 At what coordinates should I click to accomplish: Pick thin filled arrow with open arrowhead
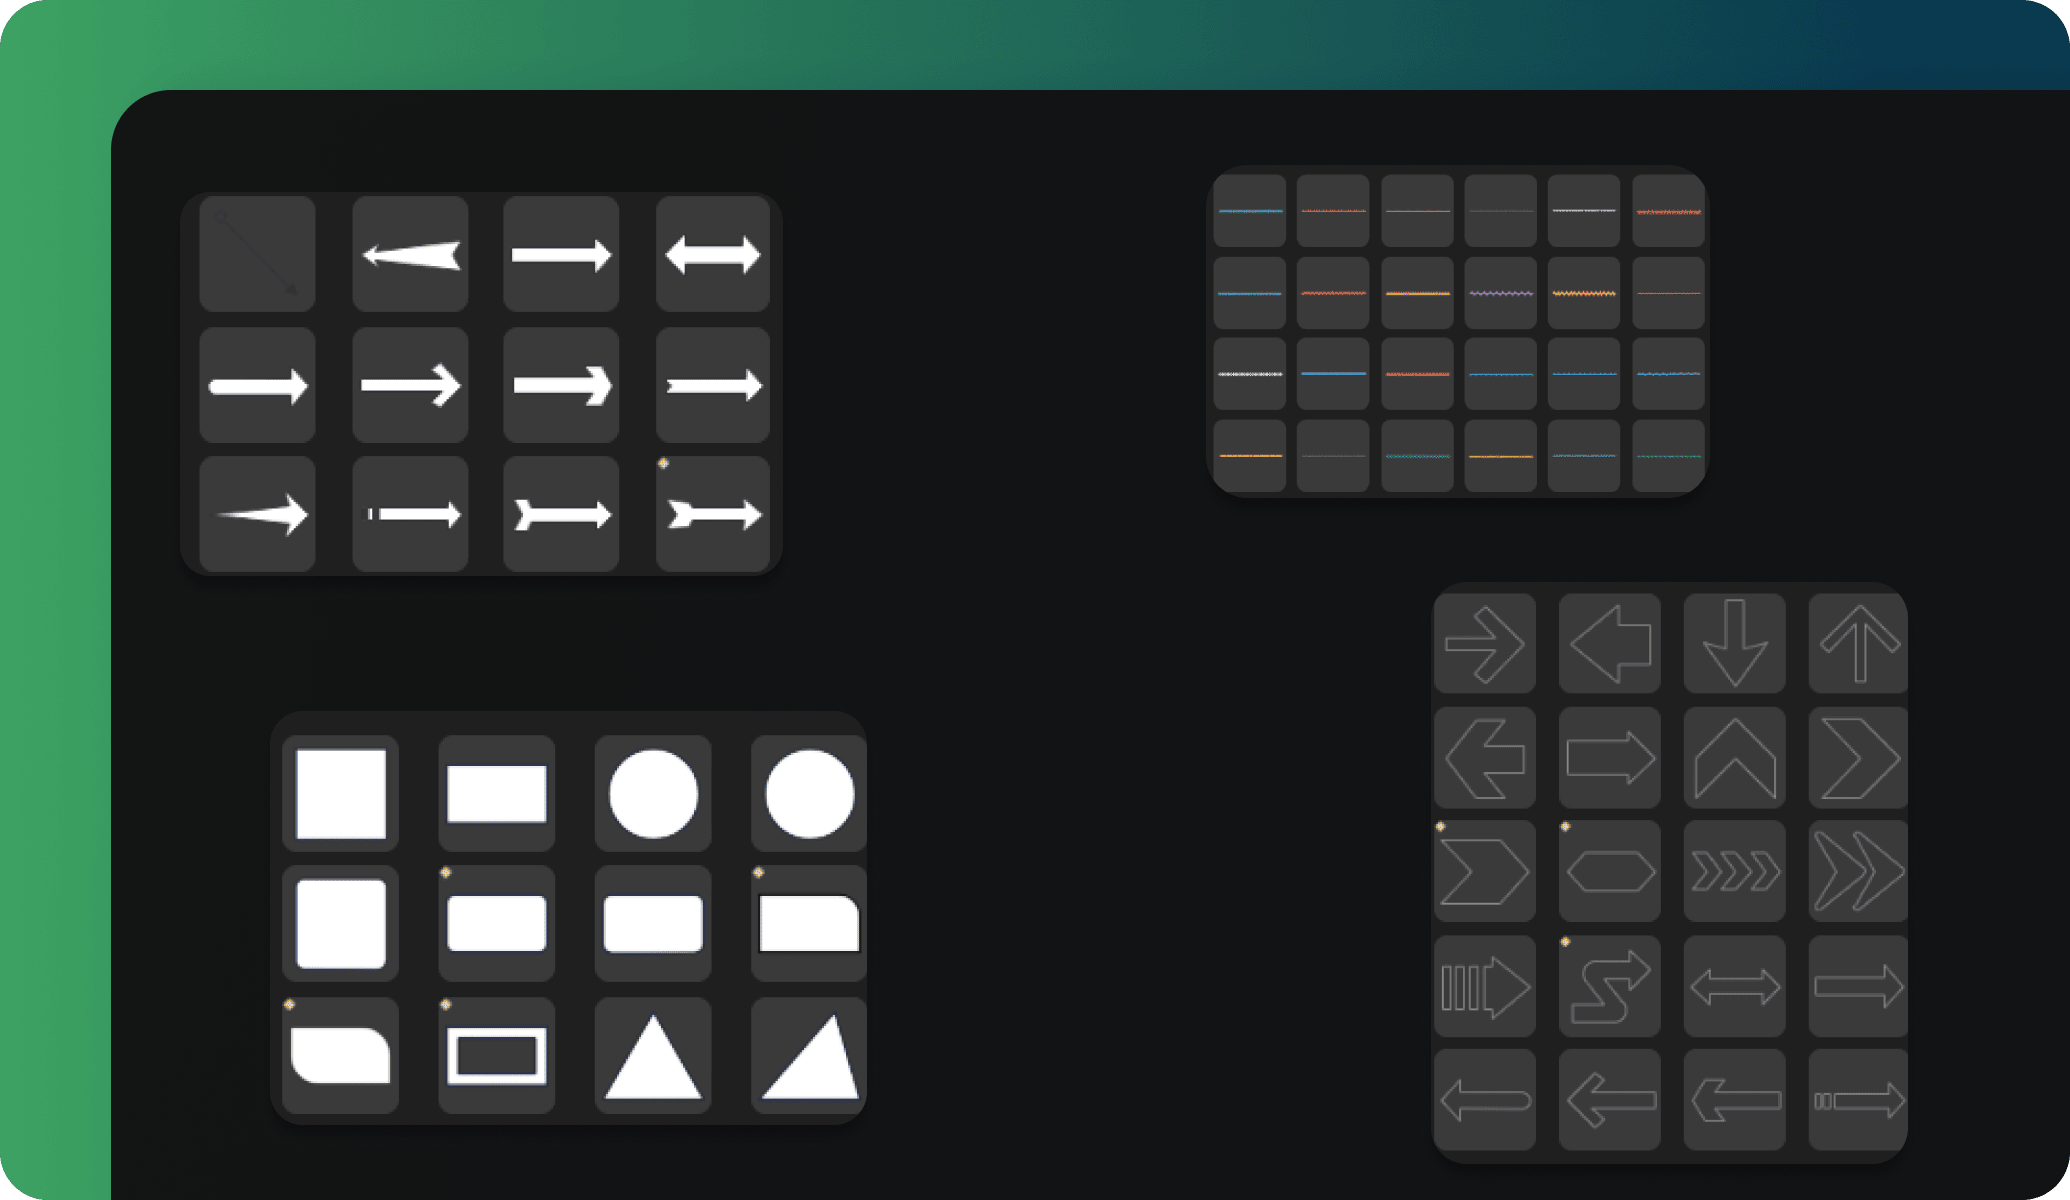click(410, 385)
